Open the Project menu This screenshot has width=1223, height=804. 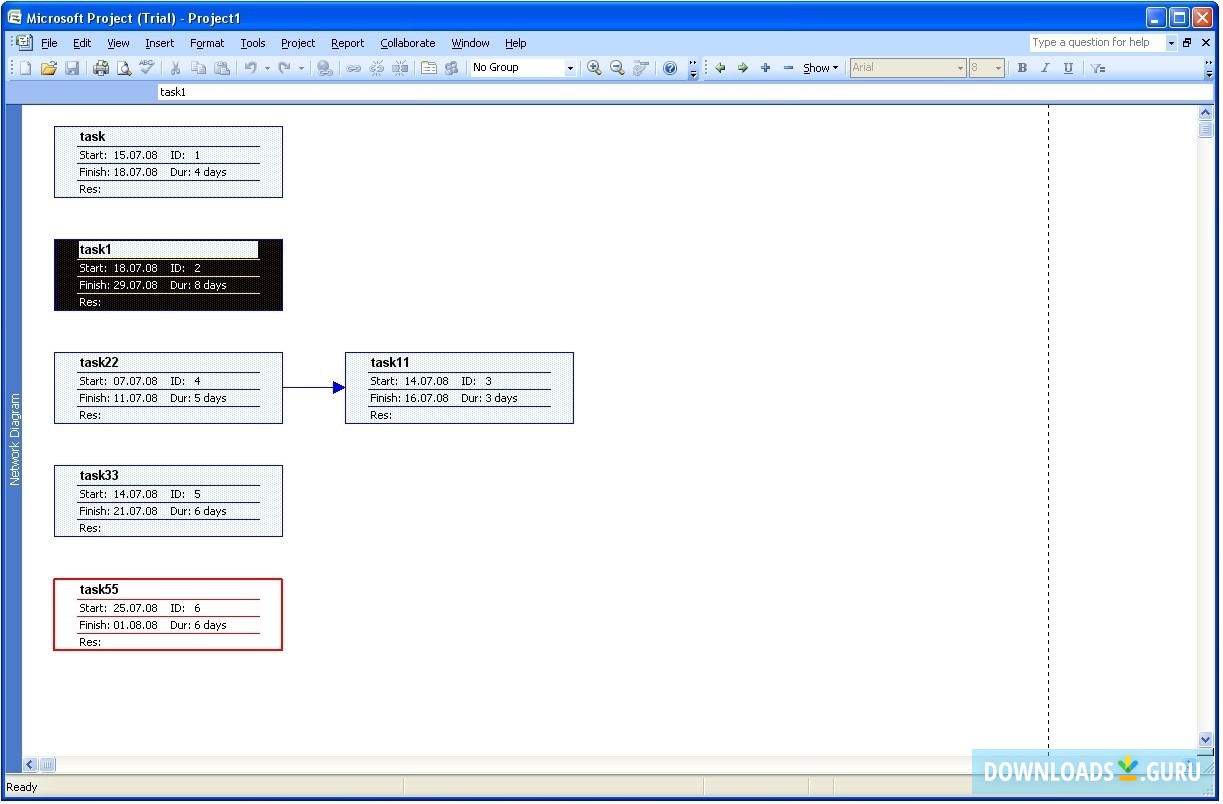(297, 43)
